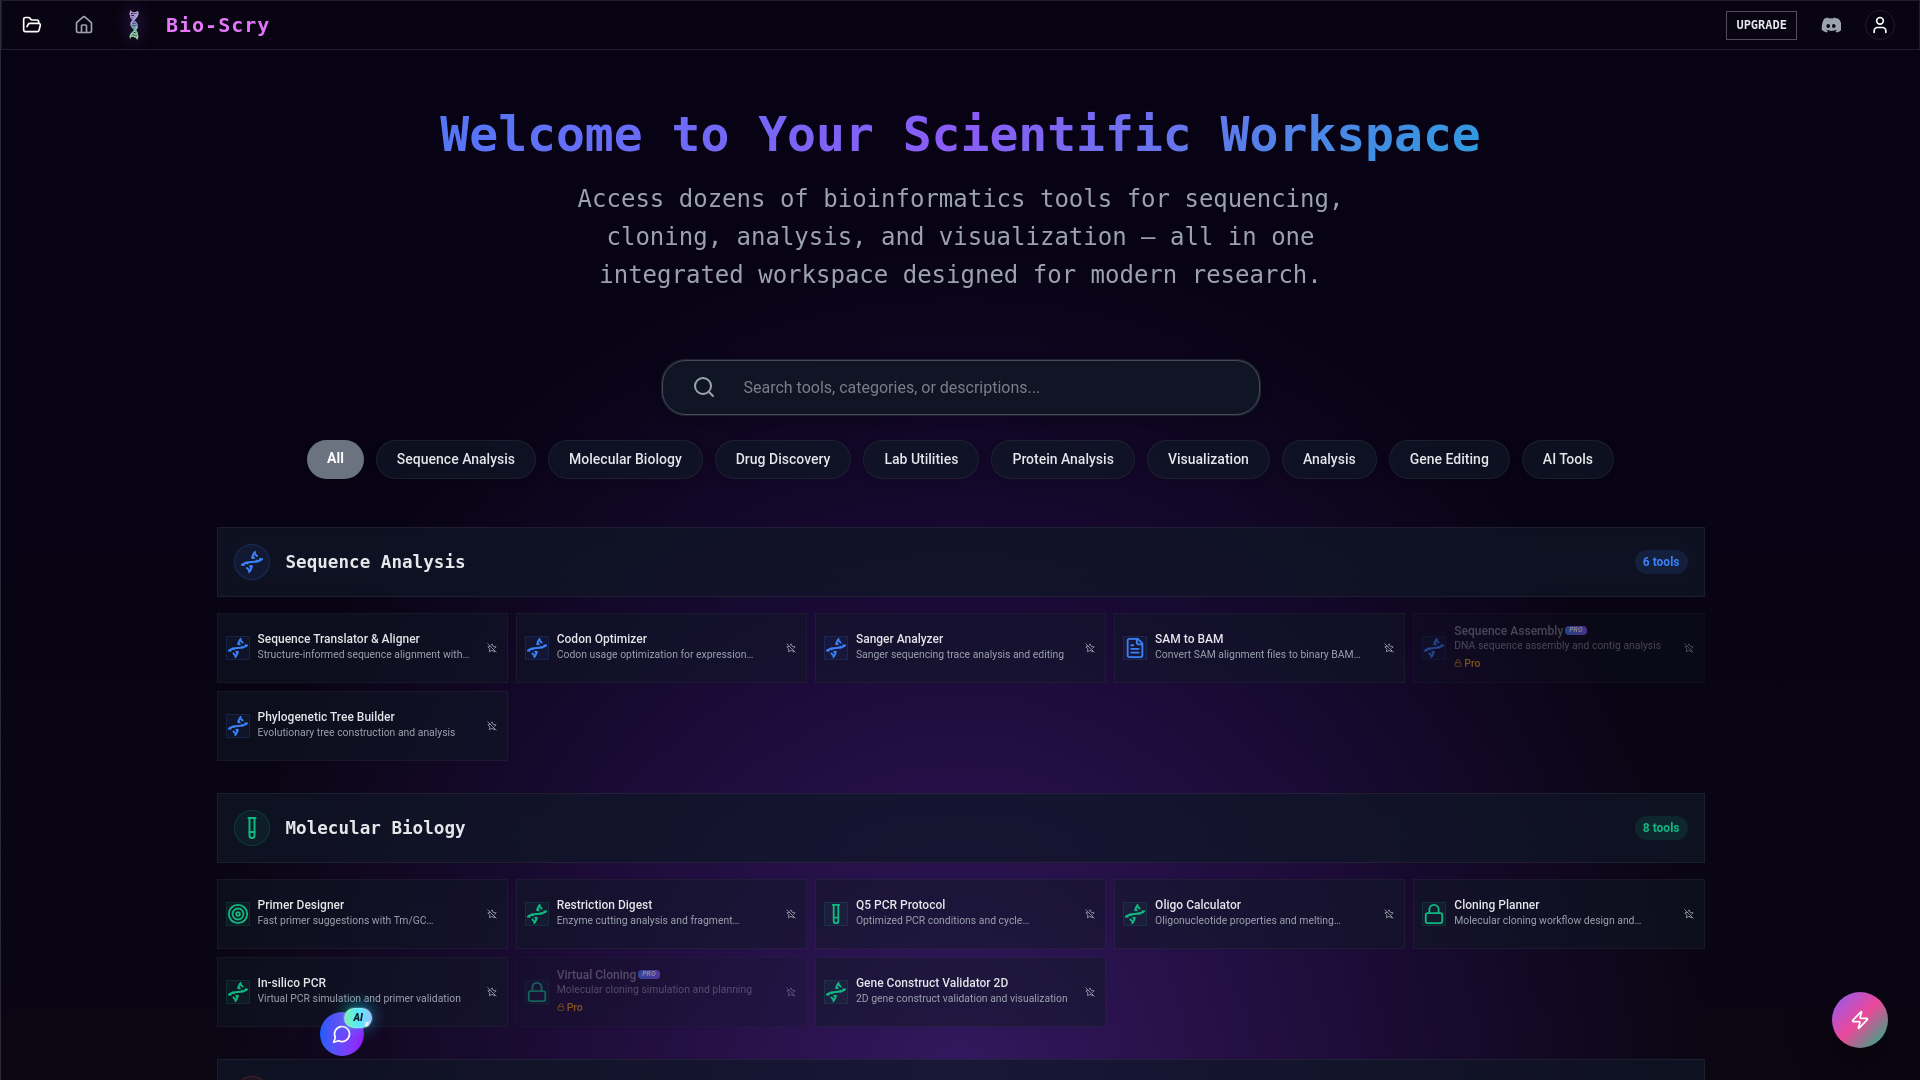Filter by Visualization category

coord(1208,459)
